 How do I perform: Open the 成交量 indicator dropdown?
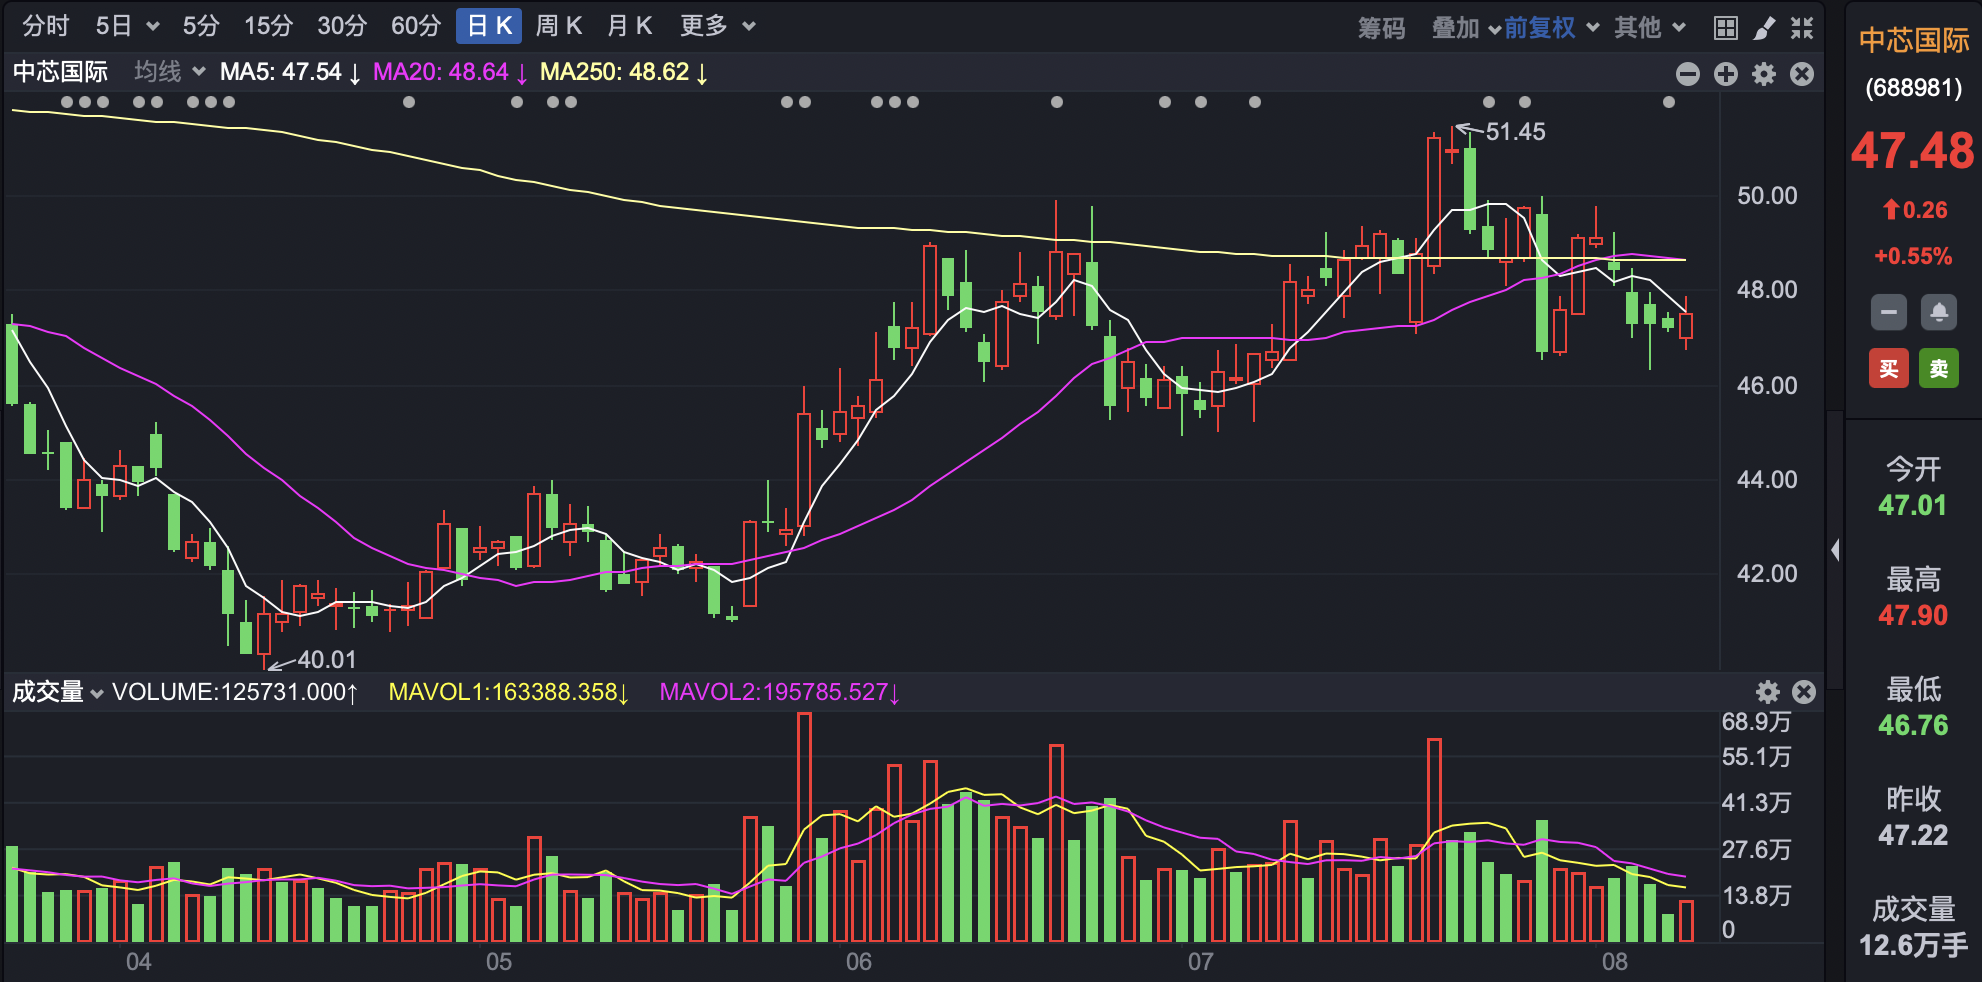(x=58, y=692)
